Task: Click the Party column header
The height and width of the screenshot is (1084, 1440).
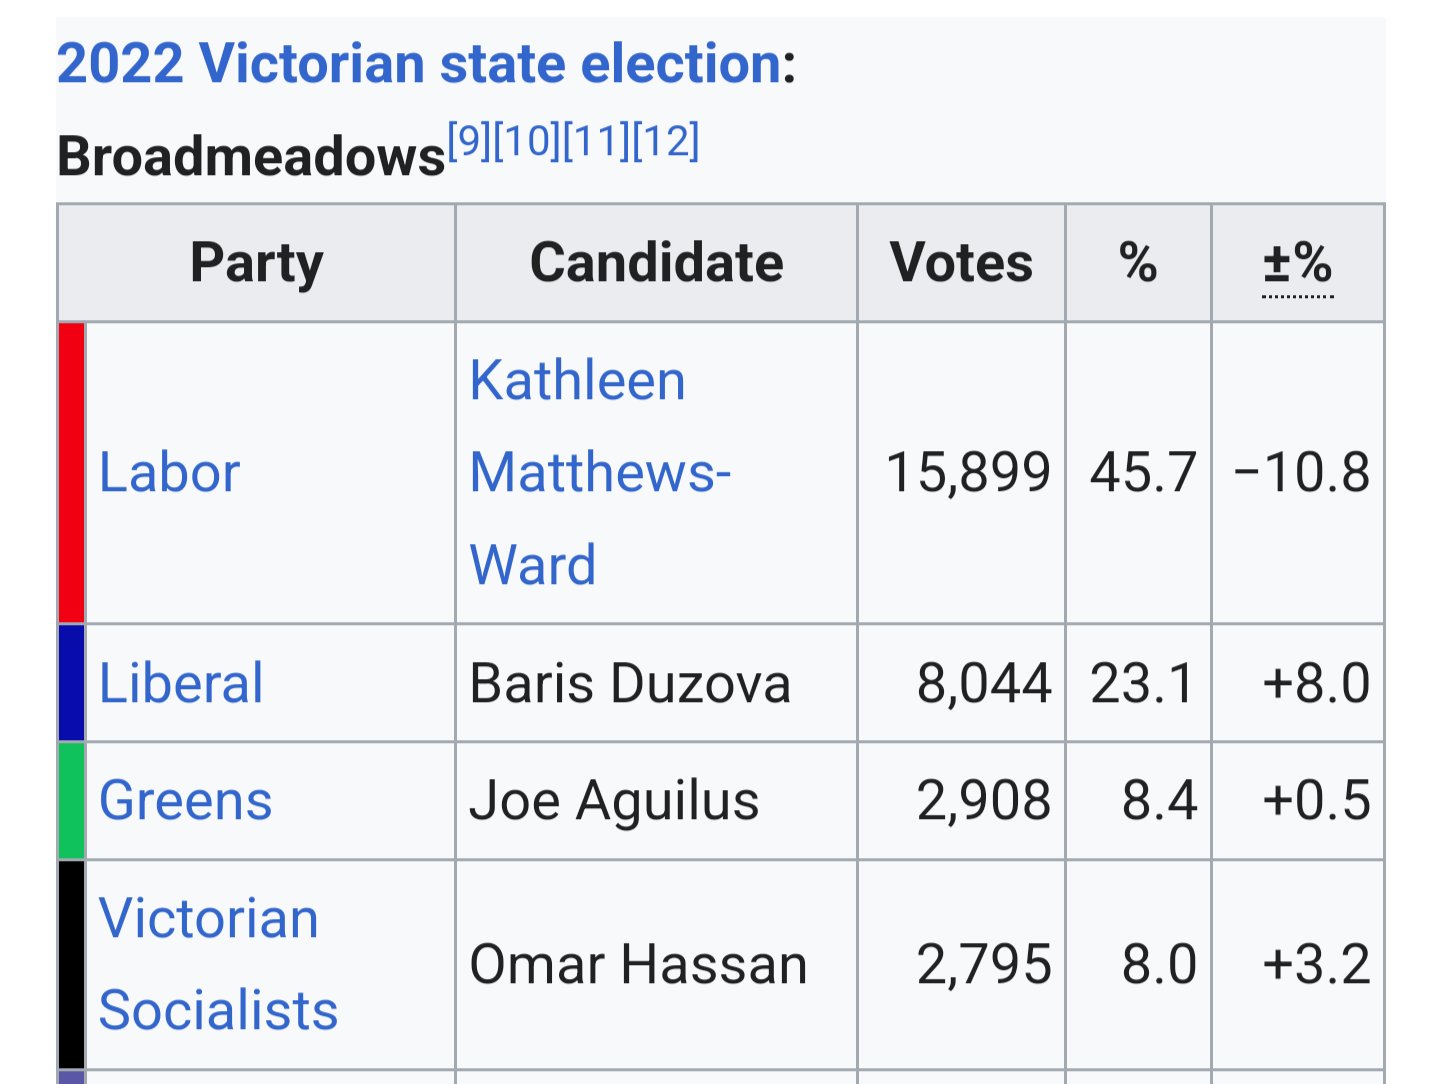Action: 257,264
